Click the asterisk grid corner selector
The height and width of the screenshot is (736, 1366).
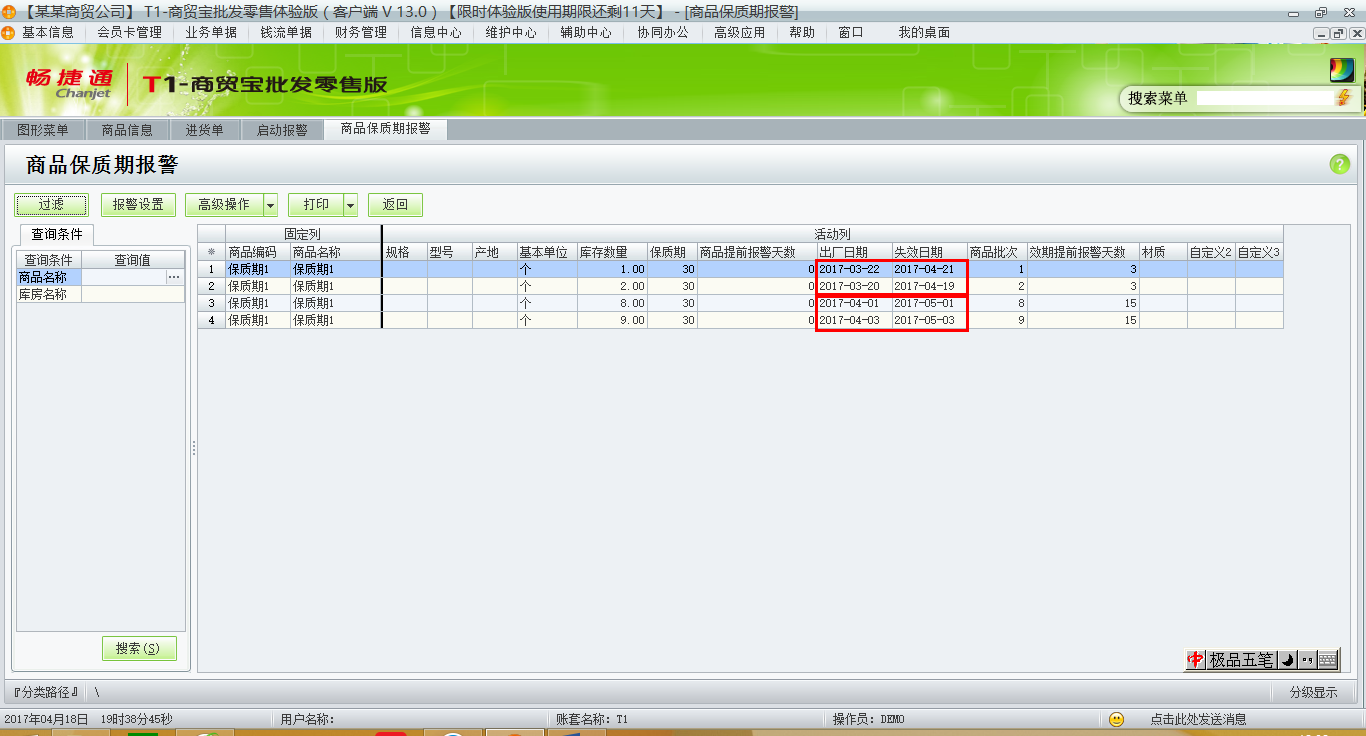[x=211, y=252]
